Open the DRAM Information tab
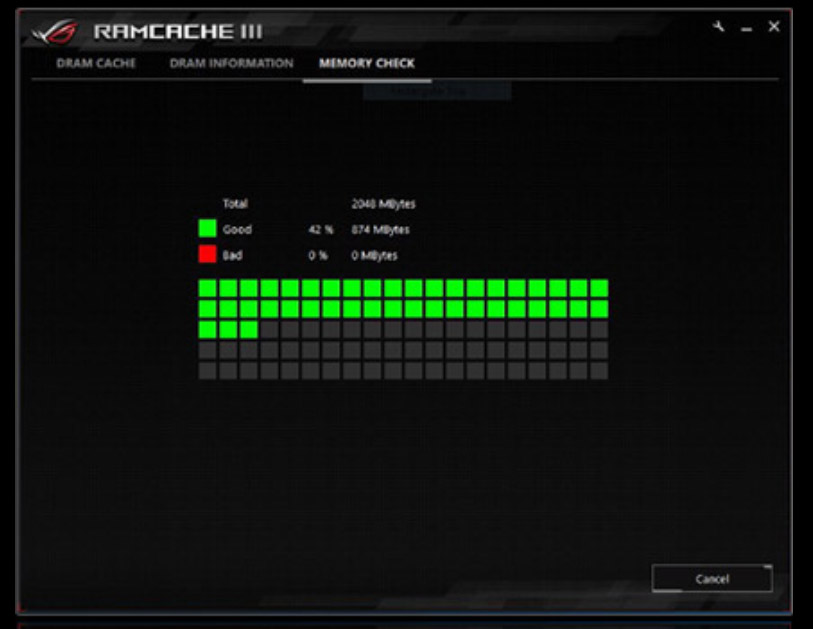This screenshot has height=629, width=813. point(231,63)
